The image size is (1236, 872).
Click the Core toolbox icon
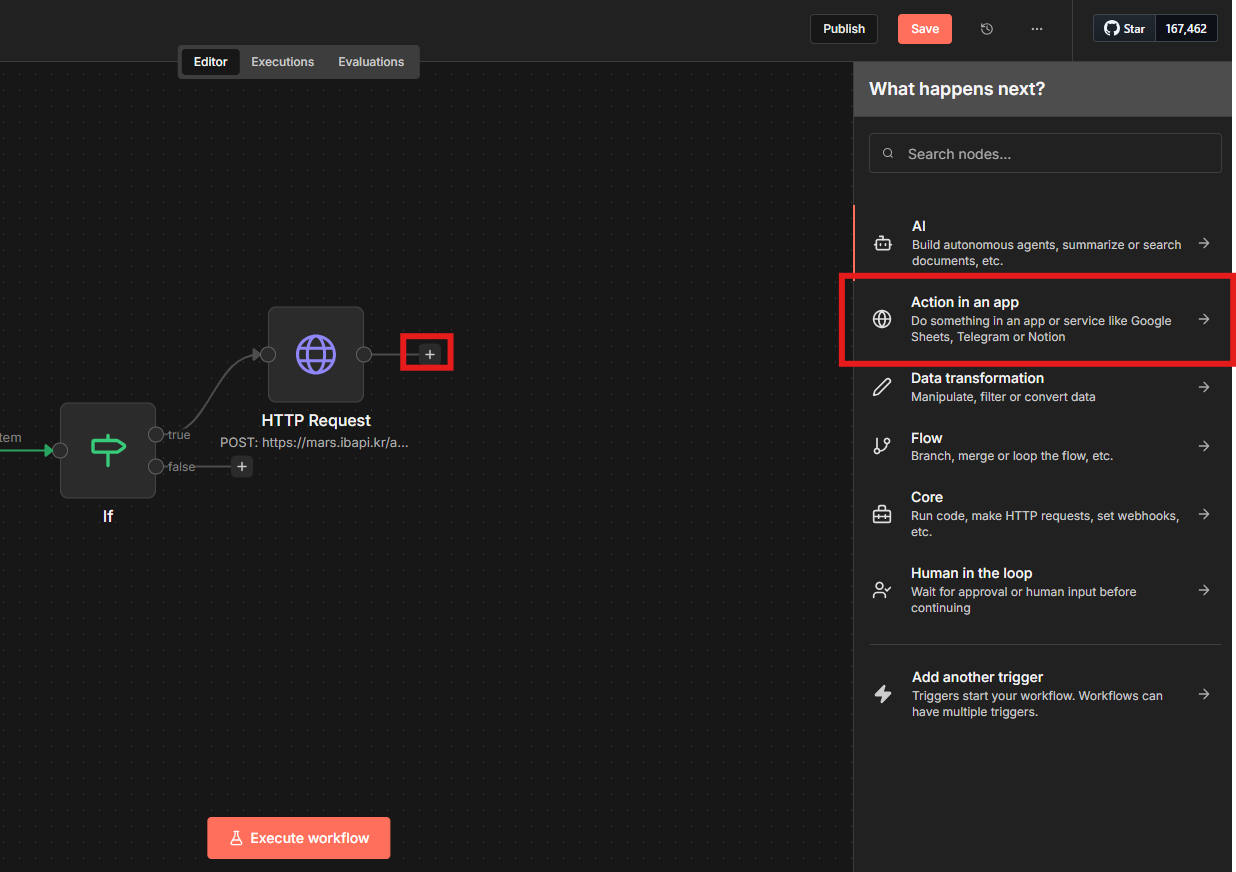pos(882,514)
